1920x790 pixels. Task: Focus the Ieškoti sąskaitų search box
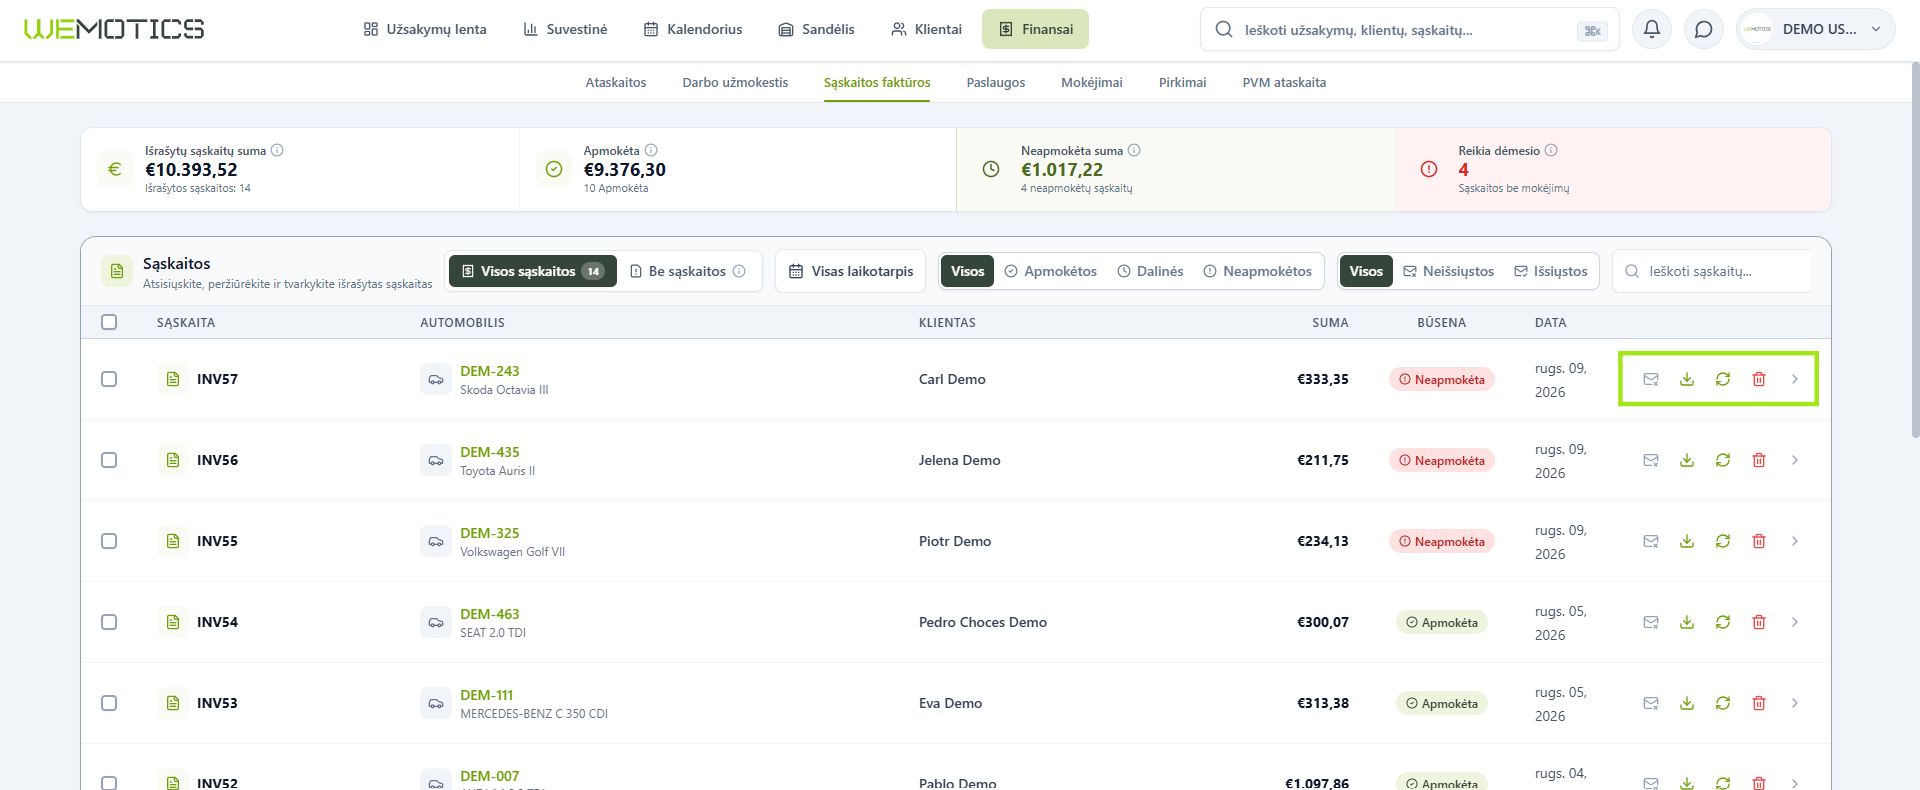point(1712,271)
